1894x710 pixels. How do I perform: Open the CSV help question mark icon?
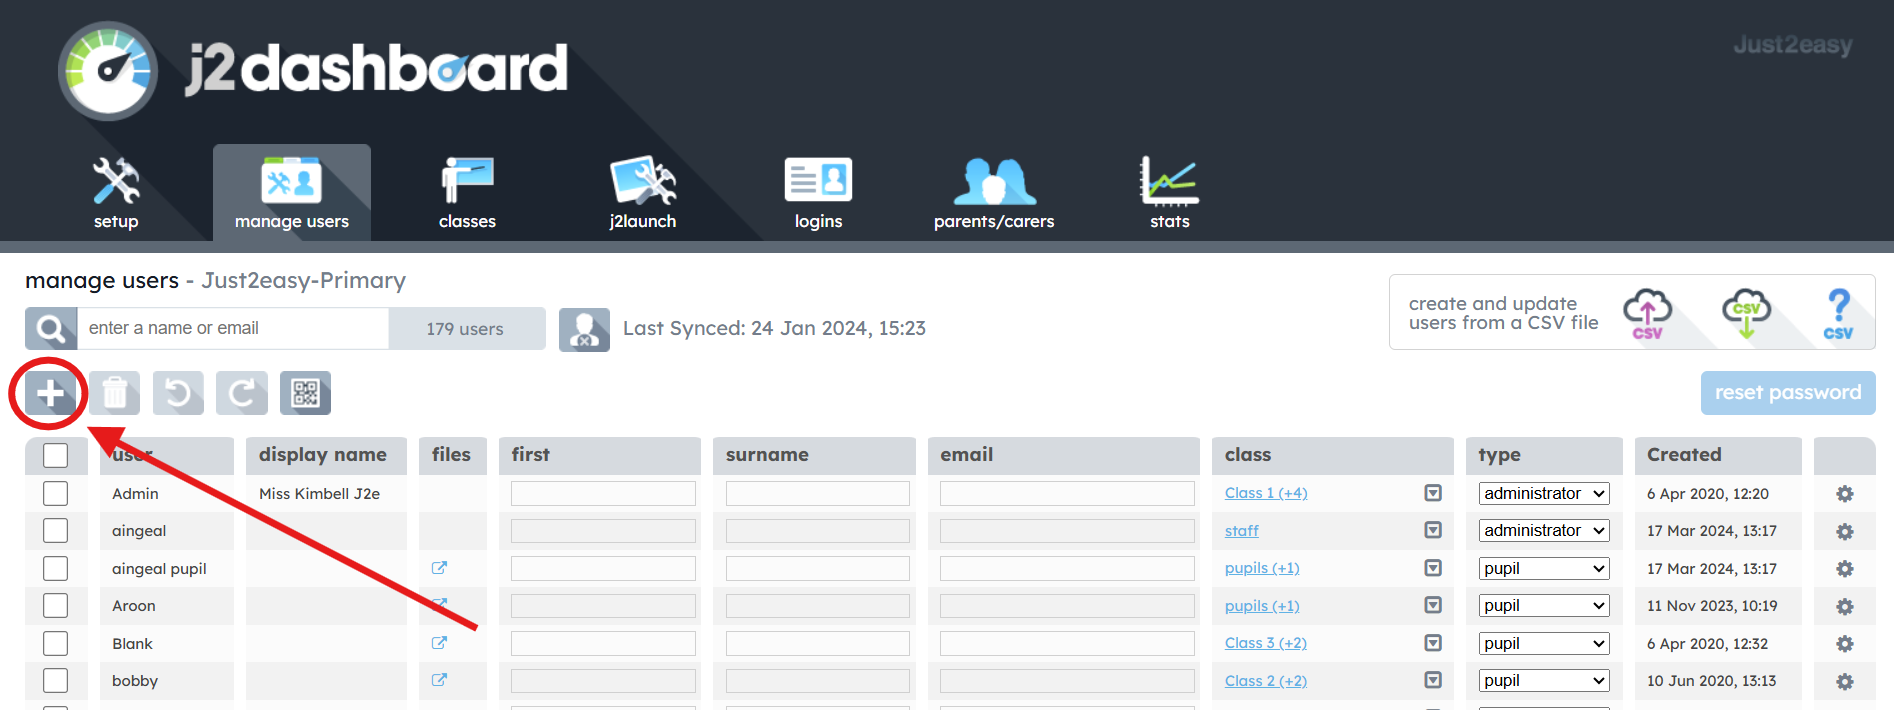[1838, 314]
